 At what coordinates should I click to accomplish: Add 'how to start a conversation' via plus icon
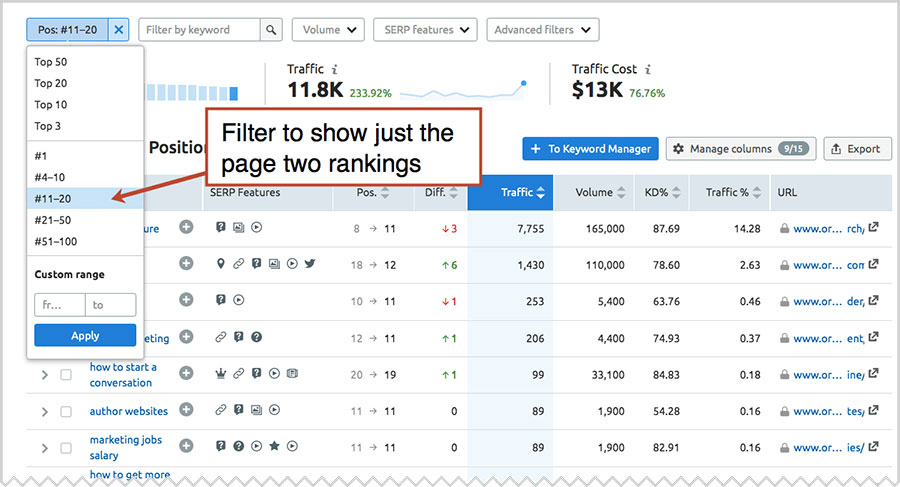(x=186, y=373)
